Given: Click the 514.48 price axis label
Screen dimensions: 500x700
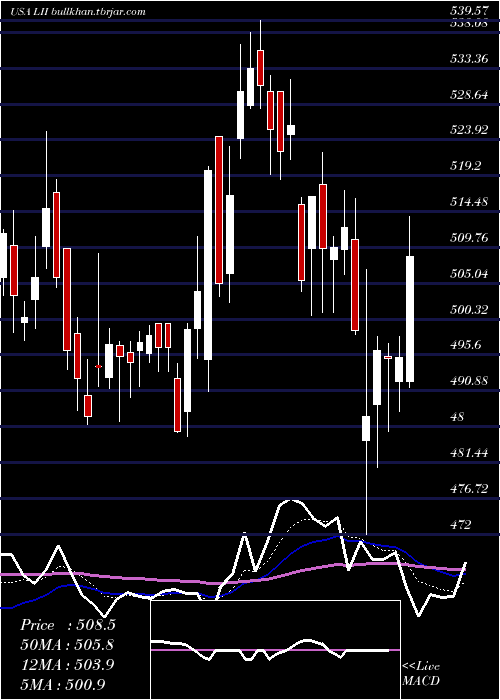Looking at the screenshot, I should (x=469, y=202).
